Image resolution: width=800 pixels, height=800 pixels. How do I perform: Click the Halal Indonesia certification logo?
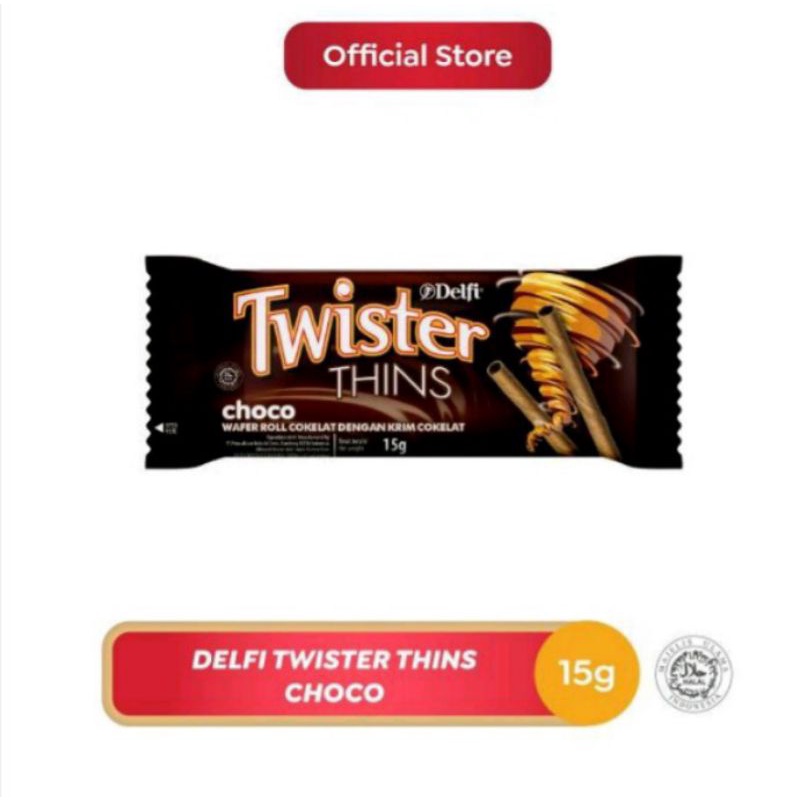[x=693, y=673]
